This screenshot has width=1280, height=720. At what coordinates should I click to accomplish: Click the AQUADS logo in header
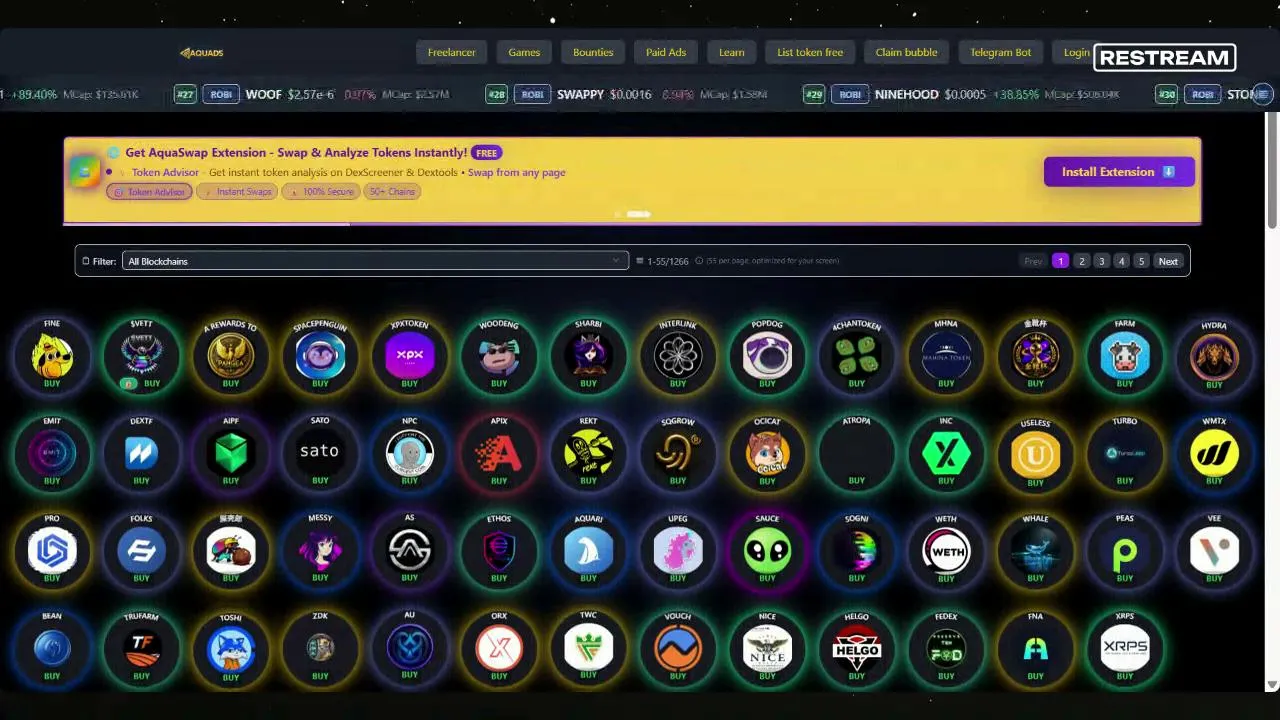click(x=201, y=53)
